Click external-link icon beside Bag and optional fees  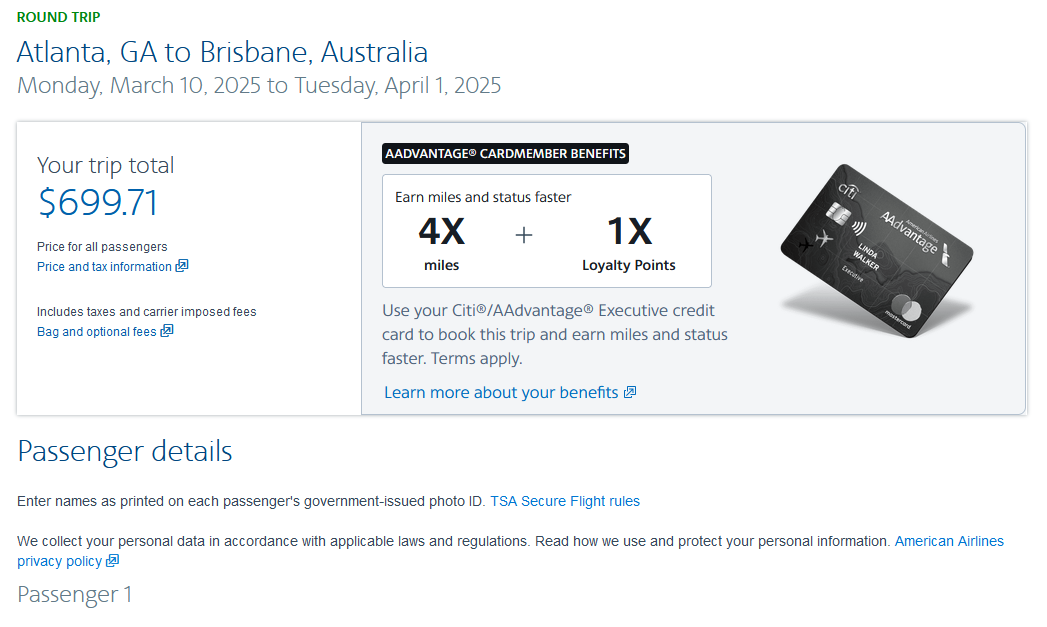point(167,331)
